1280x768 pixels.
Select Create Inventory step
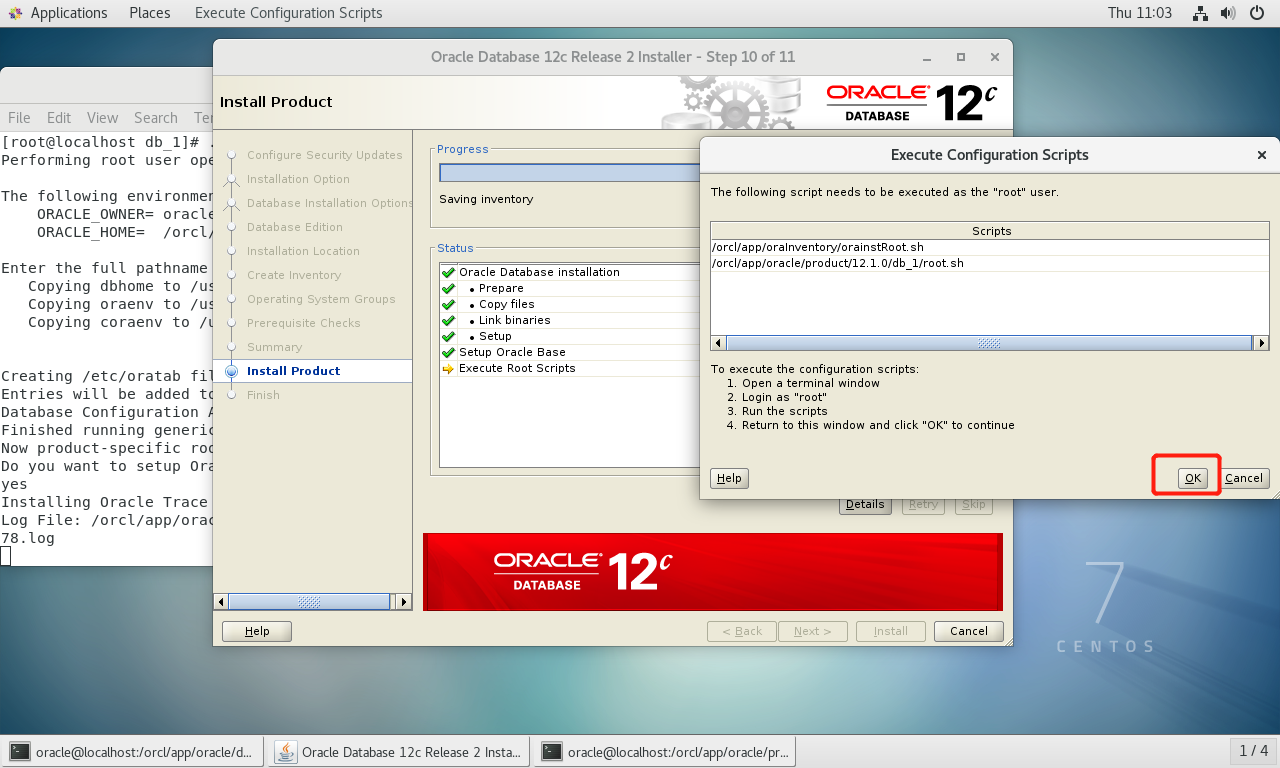click(294, 275)
